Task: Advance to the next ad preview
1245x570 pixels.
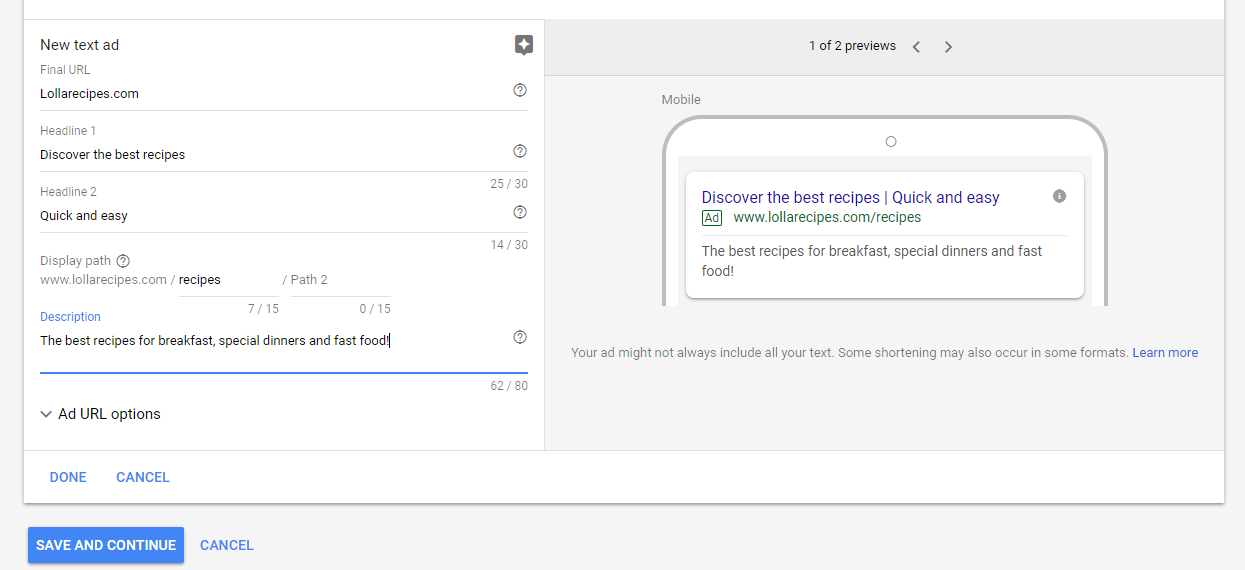Action: [948, 47]
